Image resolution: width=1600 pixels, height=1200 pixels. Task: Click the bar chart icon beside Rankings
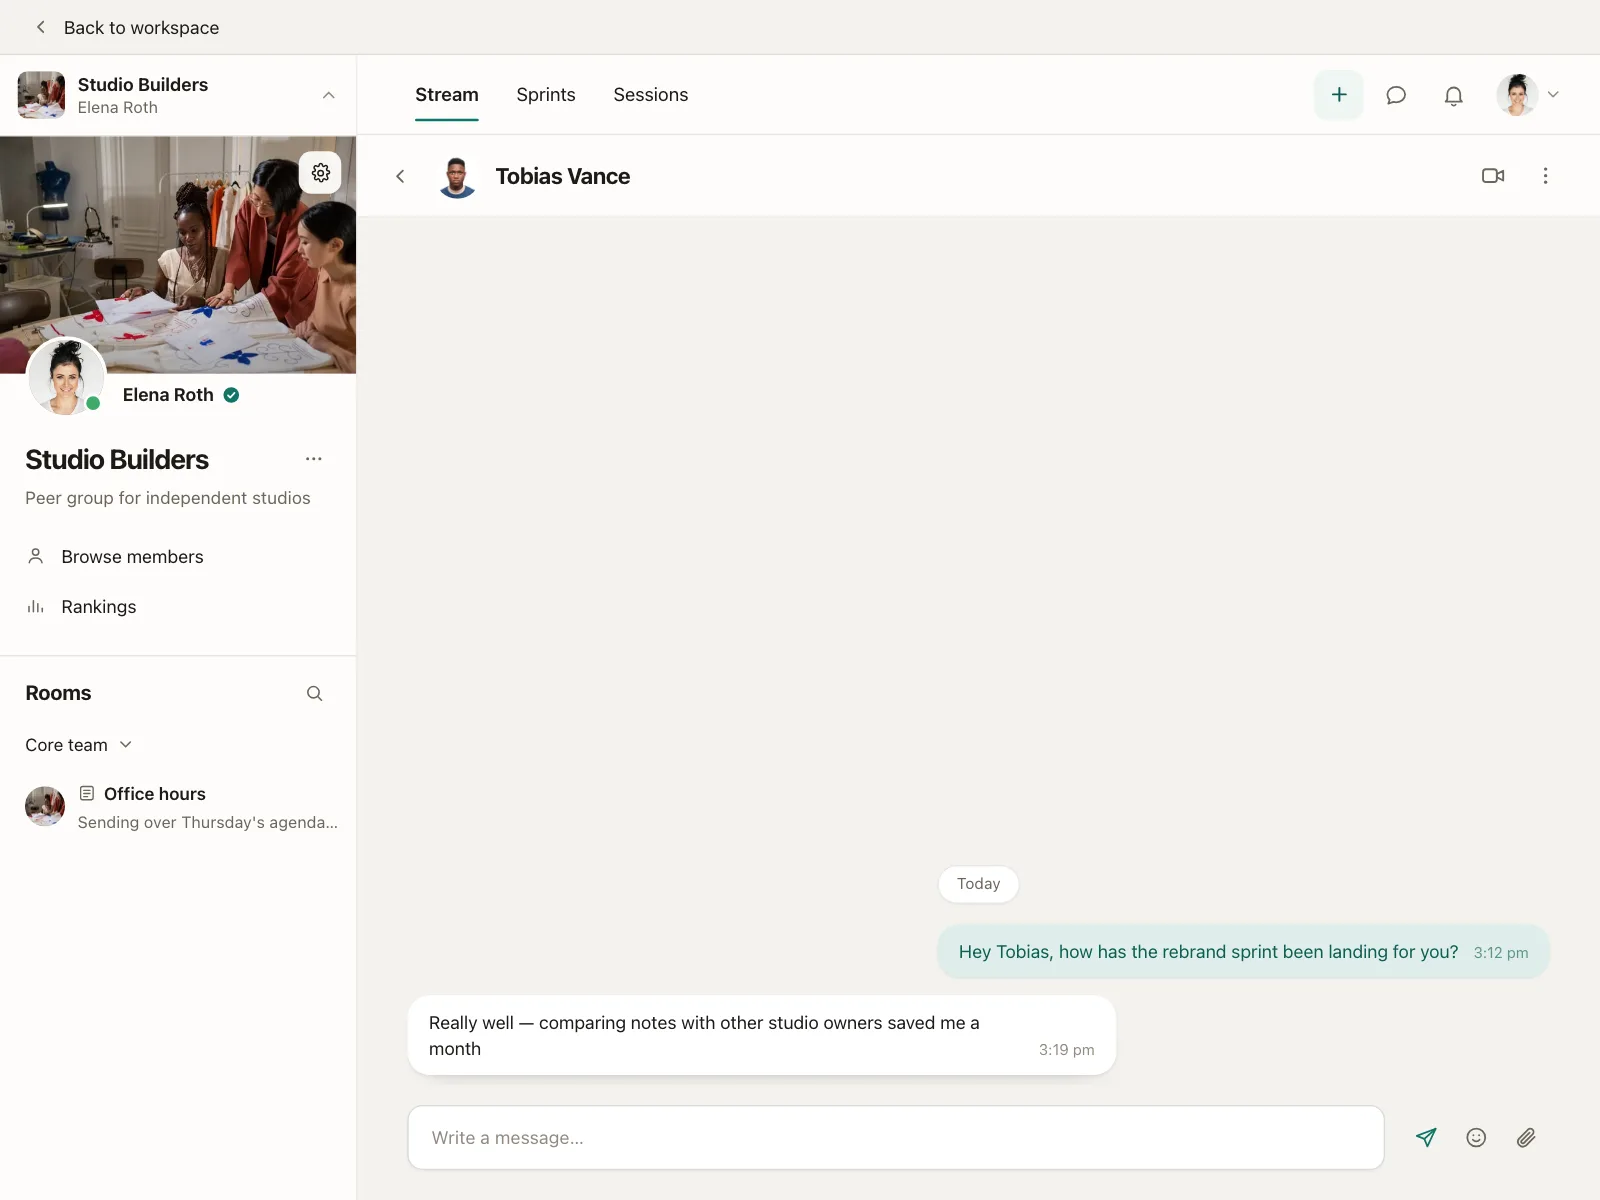coord(36,607)
